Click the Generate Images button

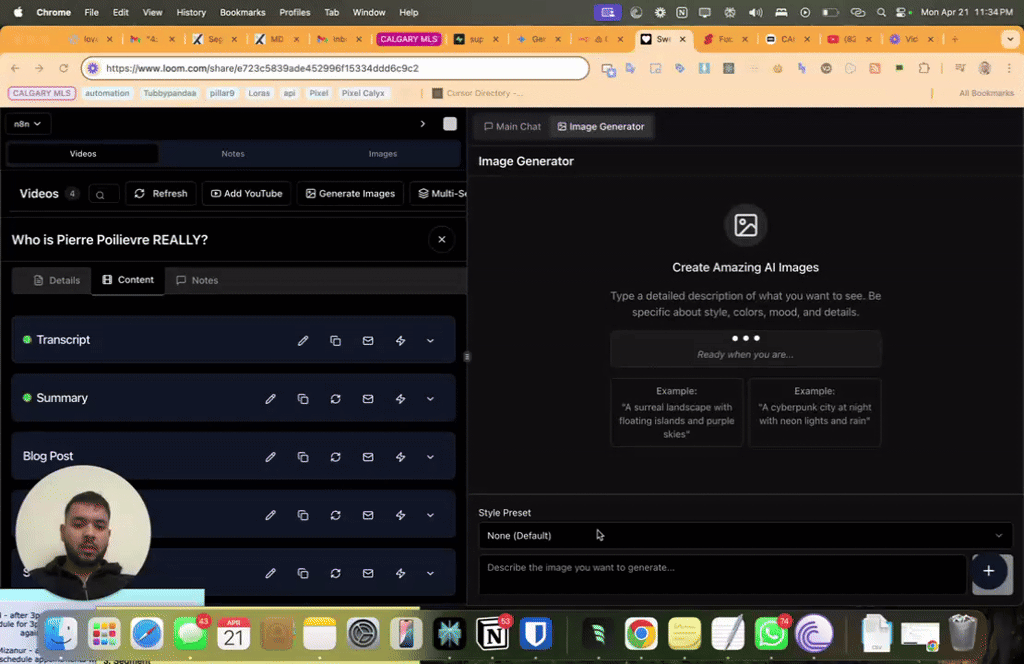click(351, 193)
